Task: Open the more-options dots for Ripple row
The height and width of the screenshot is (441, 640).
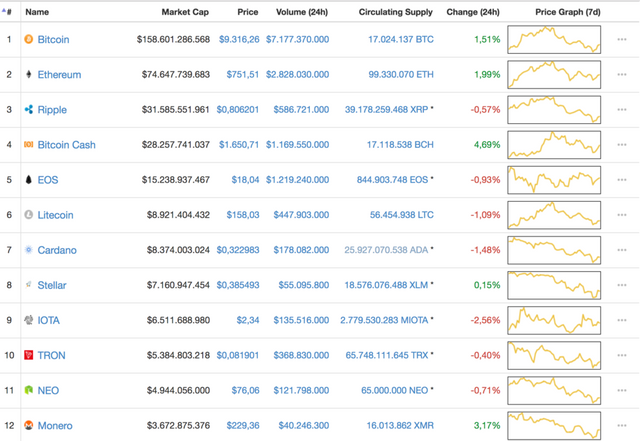Action: (x=622, y=109)
